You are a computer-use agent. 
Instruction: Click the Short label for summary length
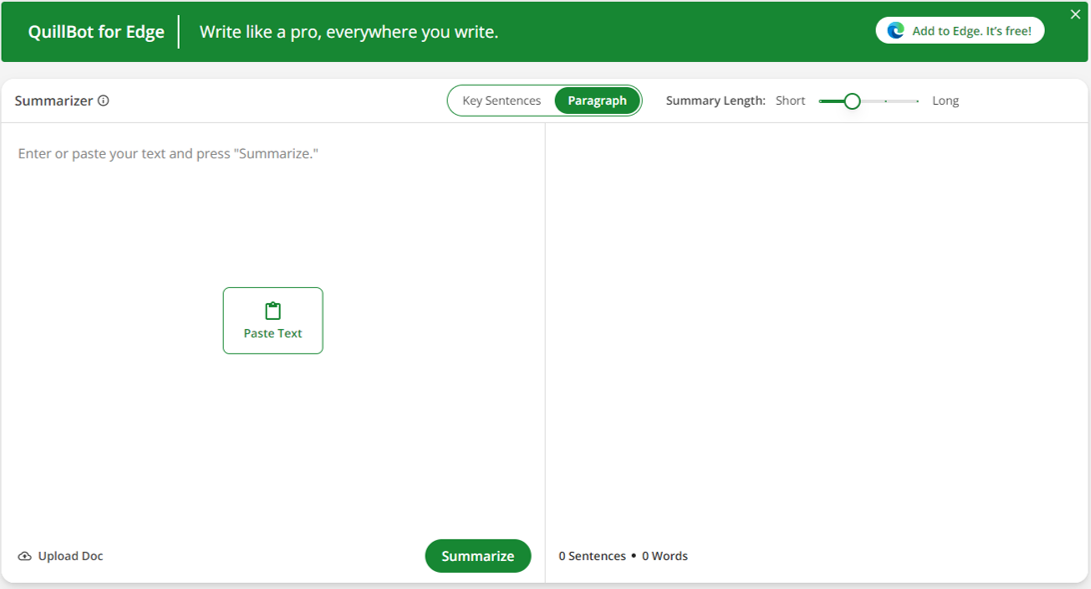point(790,101)
